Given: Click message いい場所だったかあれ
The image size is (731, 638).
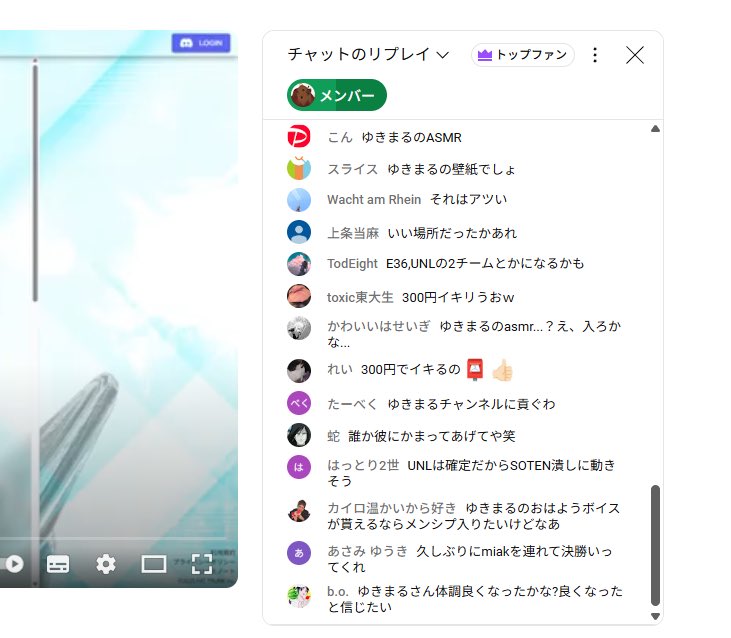Looking at the screenshot, I should [x=452, y=233].
